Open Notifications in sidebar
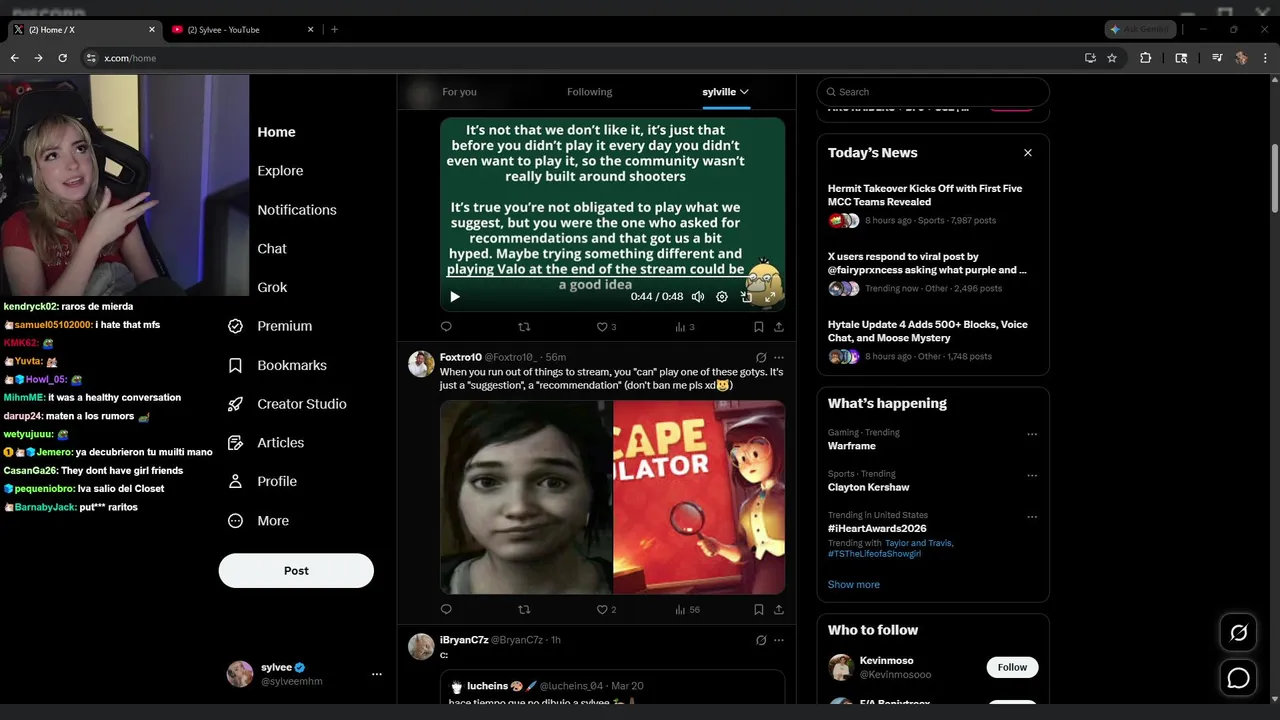Image resolution: width=1280 pixels, height=720 pixels. tap(297, 210)
